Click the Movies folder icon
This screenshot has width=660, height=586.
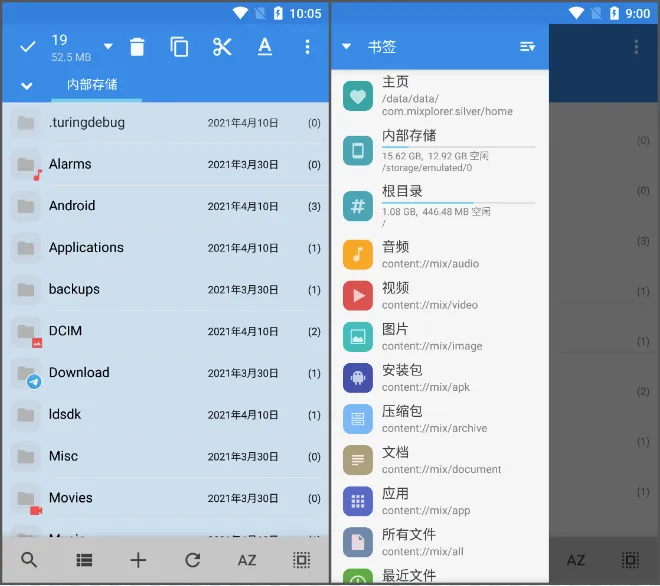26,498
